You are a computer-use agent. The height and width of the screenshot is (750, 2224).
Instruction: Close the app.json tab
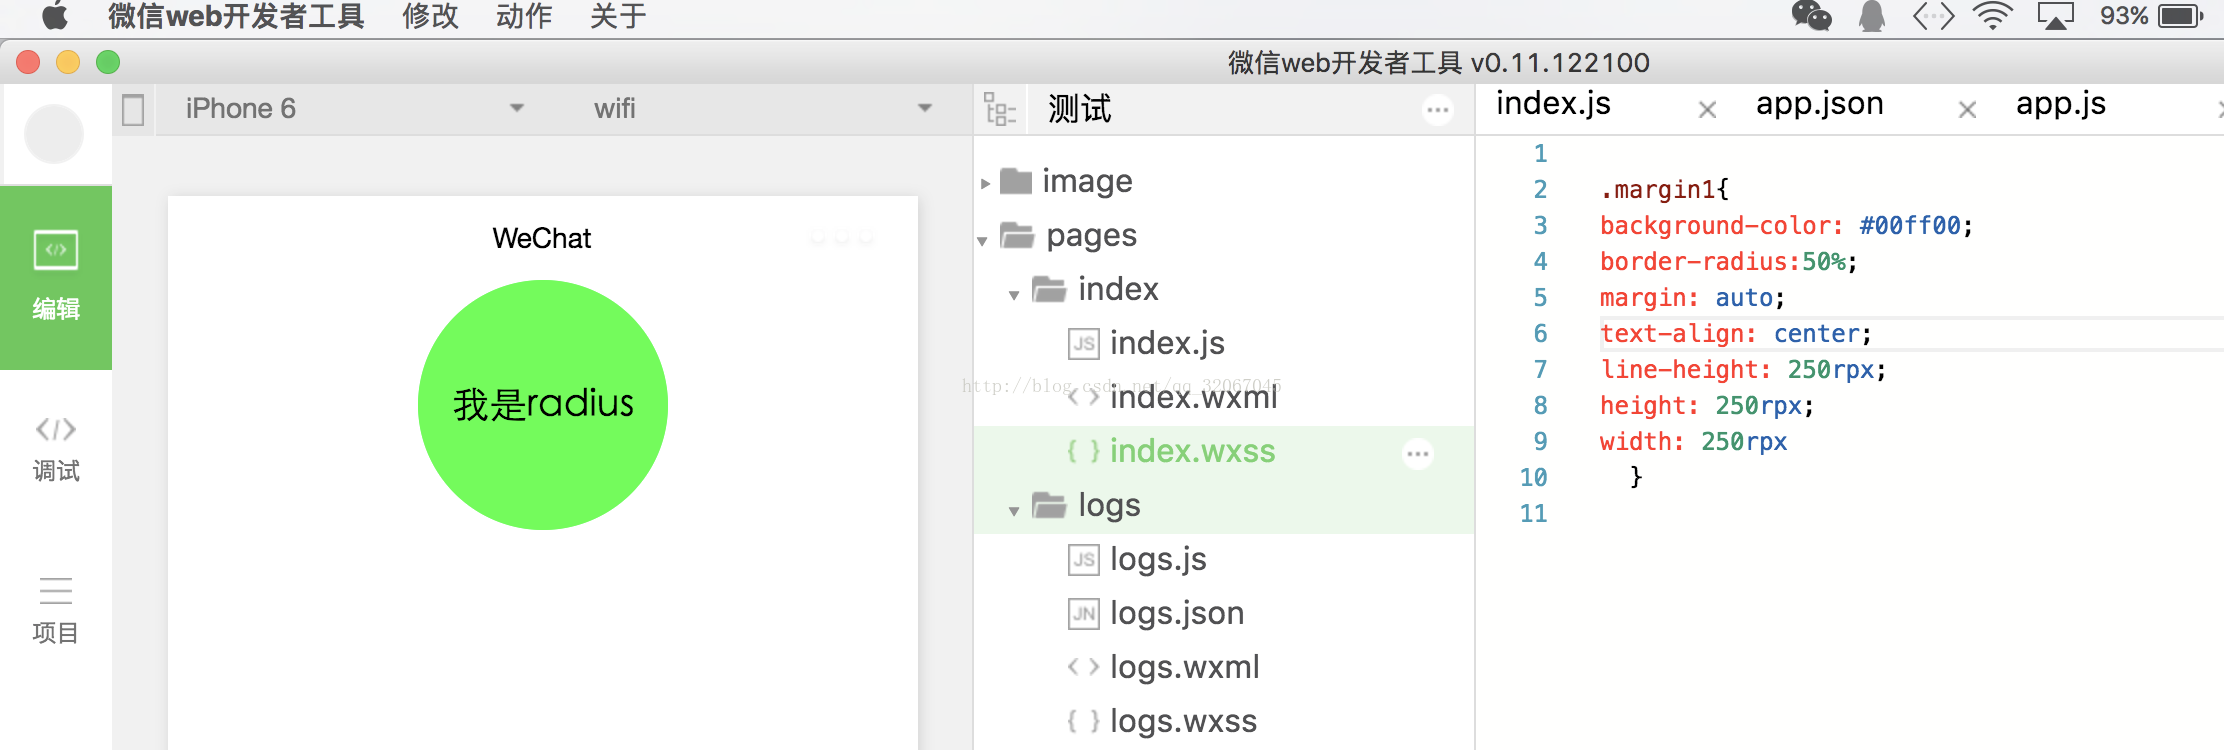1967,110
